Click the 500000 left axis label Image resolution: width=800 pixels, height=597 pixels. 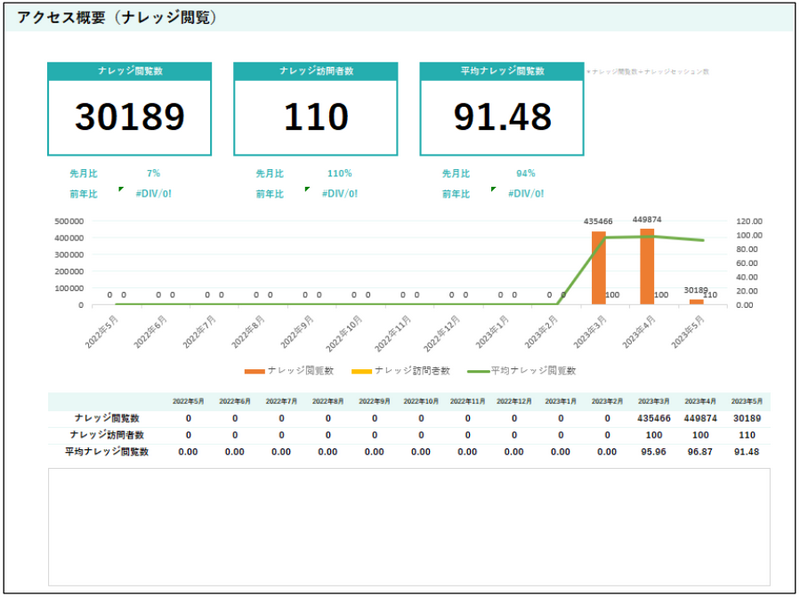tap(69, 221)
